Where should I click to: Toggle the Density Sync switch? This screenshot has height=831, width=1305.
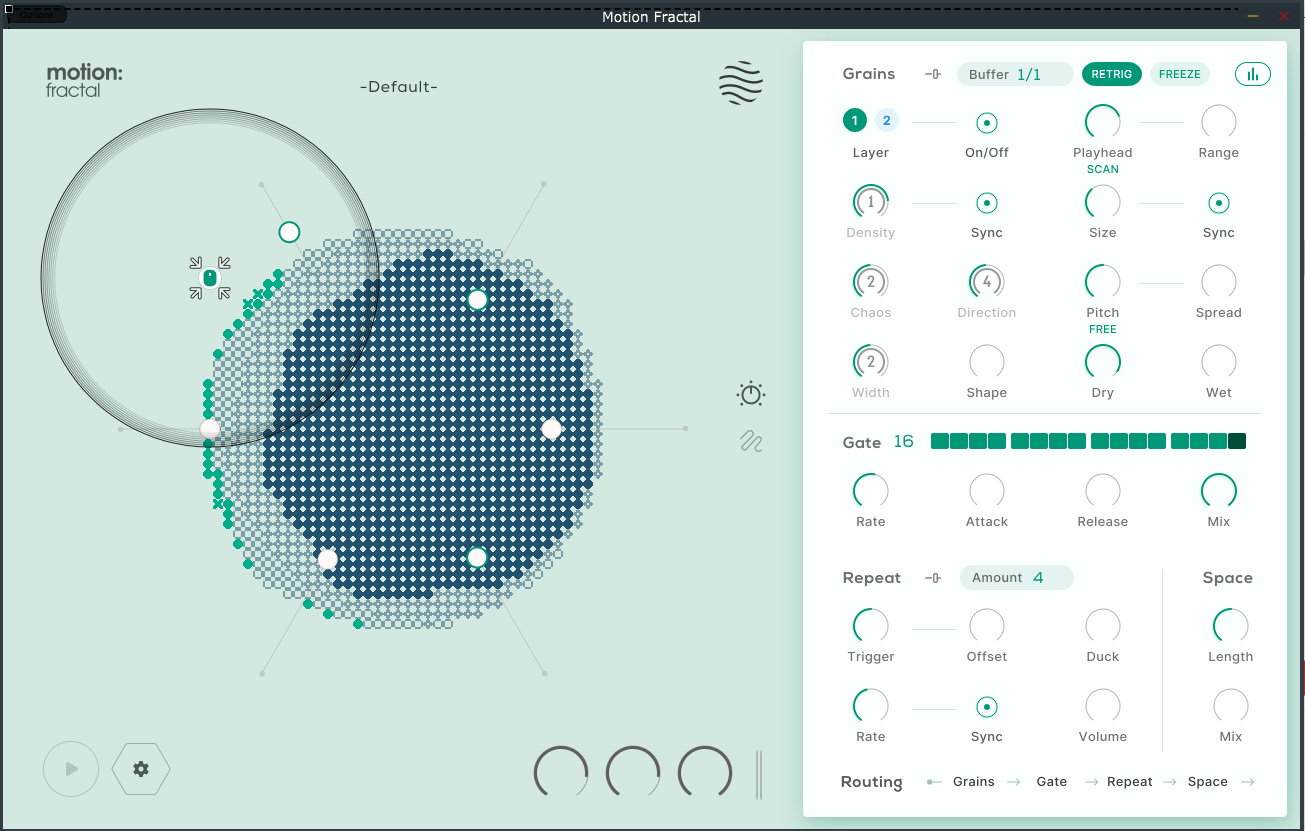(987, 203)
